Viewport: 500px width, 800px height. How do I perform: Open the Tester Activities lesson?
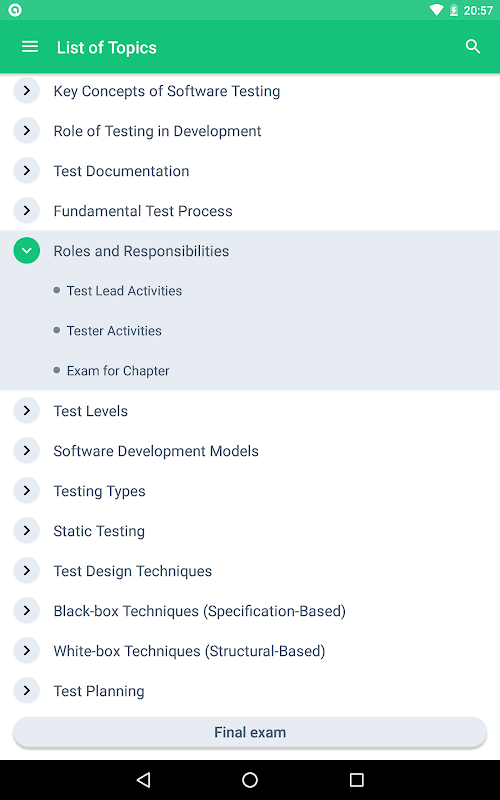click(x=114, y=331)
